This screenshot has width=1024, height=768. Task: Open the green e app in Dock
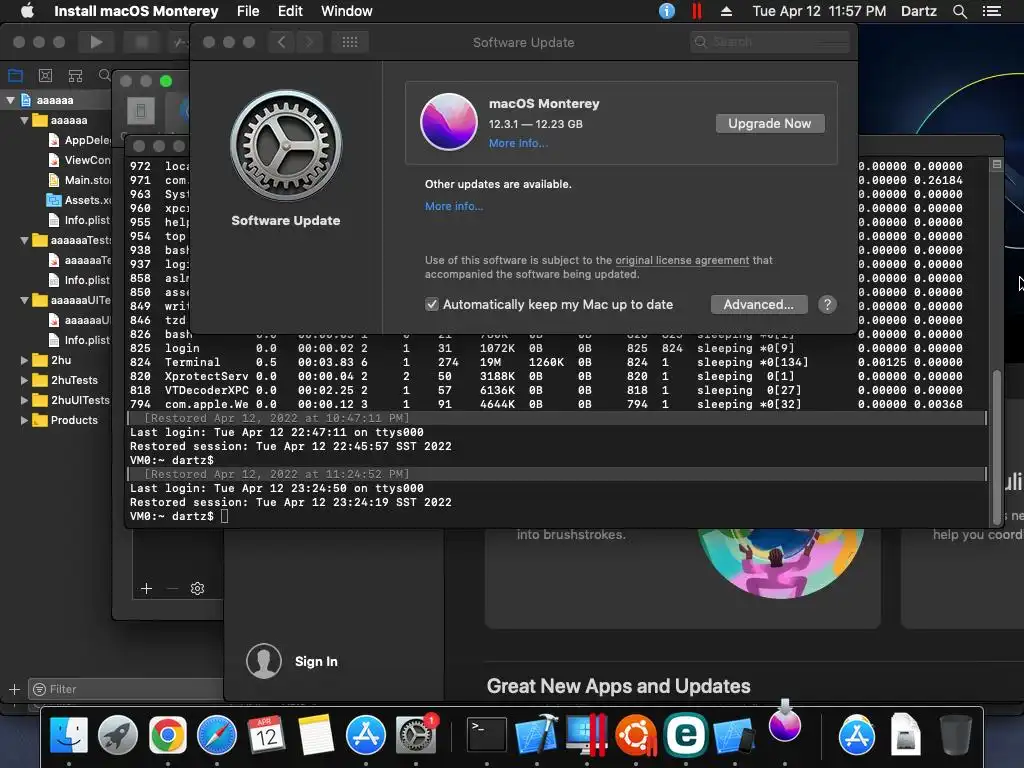coord(686,735)
